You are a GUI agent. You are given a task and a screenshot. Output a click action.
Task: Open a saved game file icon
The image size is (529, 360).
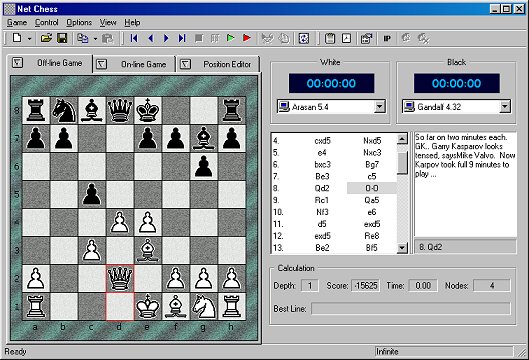(46, 38)
